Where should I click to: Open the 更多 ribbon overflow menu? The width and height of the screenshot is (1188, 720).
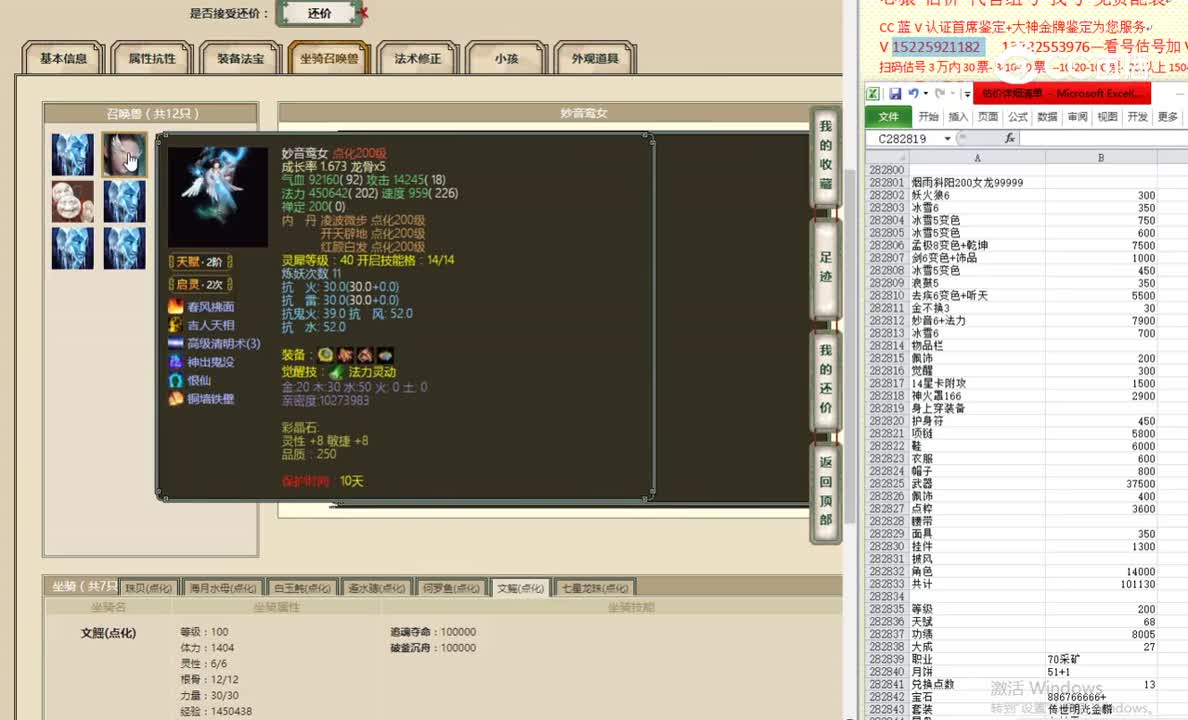click(1168, 117)
